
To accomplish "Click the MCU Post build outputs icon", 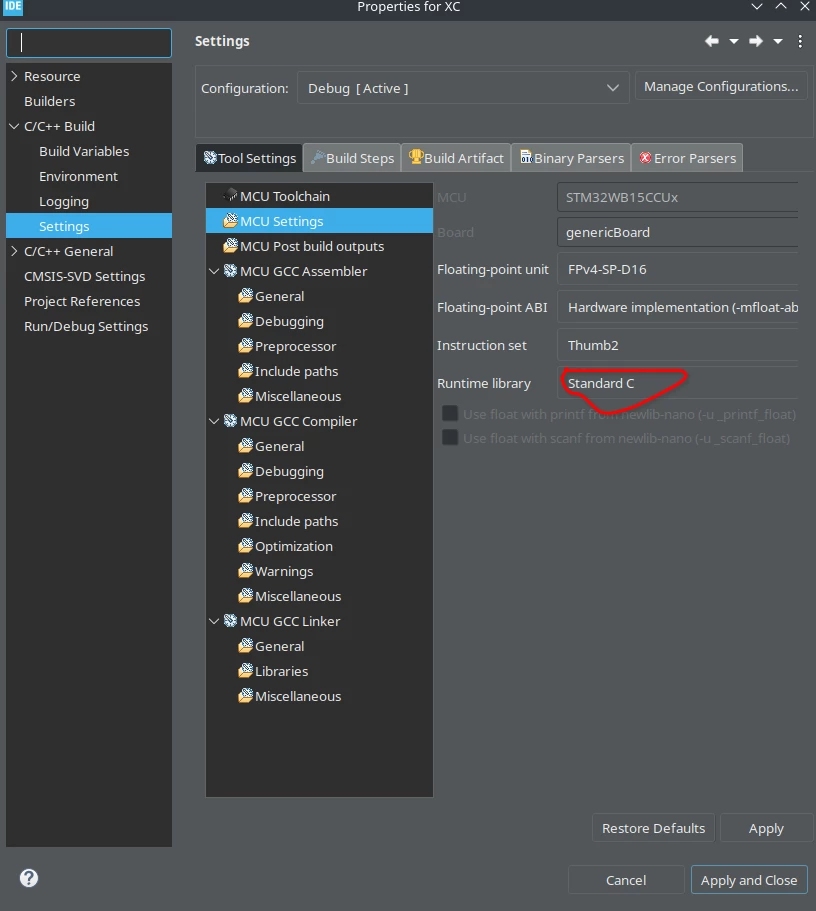I will 231,246.
